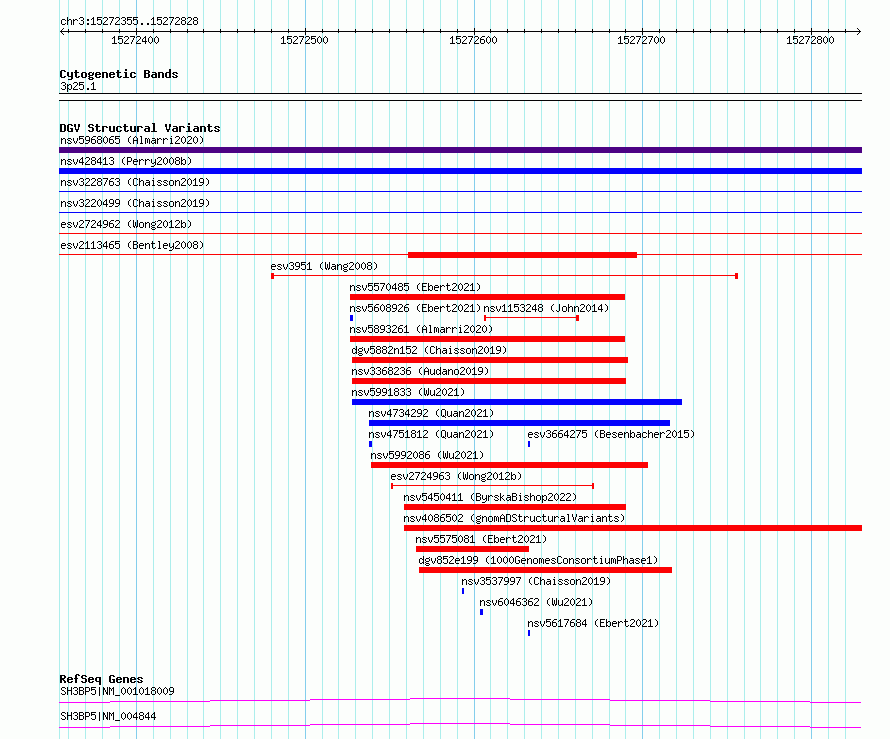Click the nsv4751812 (Quan2021) label
The width and height of the screenshot is (890, 739).
click(431, 434)
